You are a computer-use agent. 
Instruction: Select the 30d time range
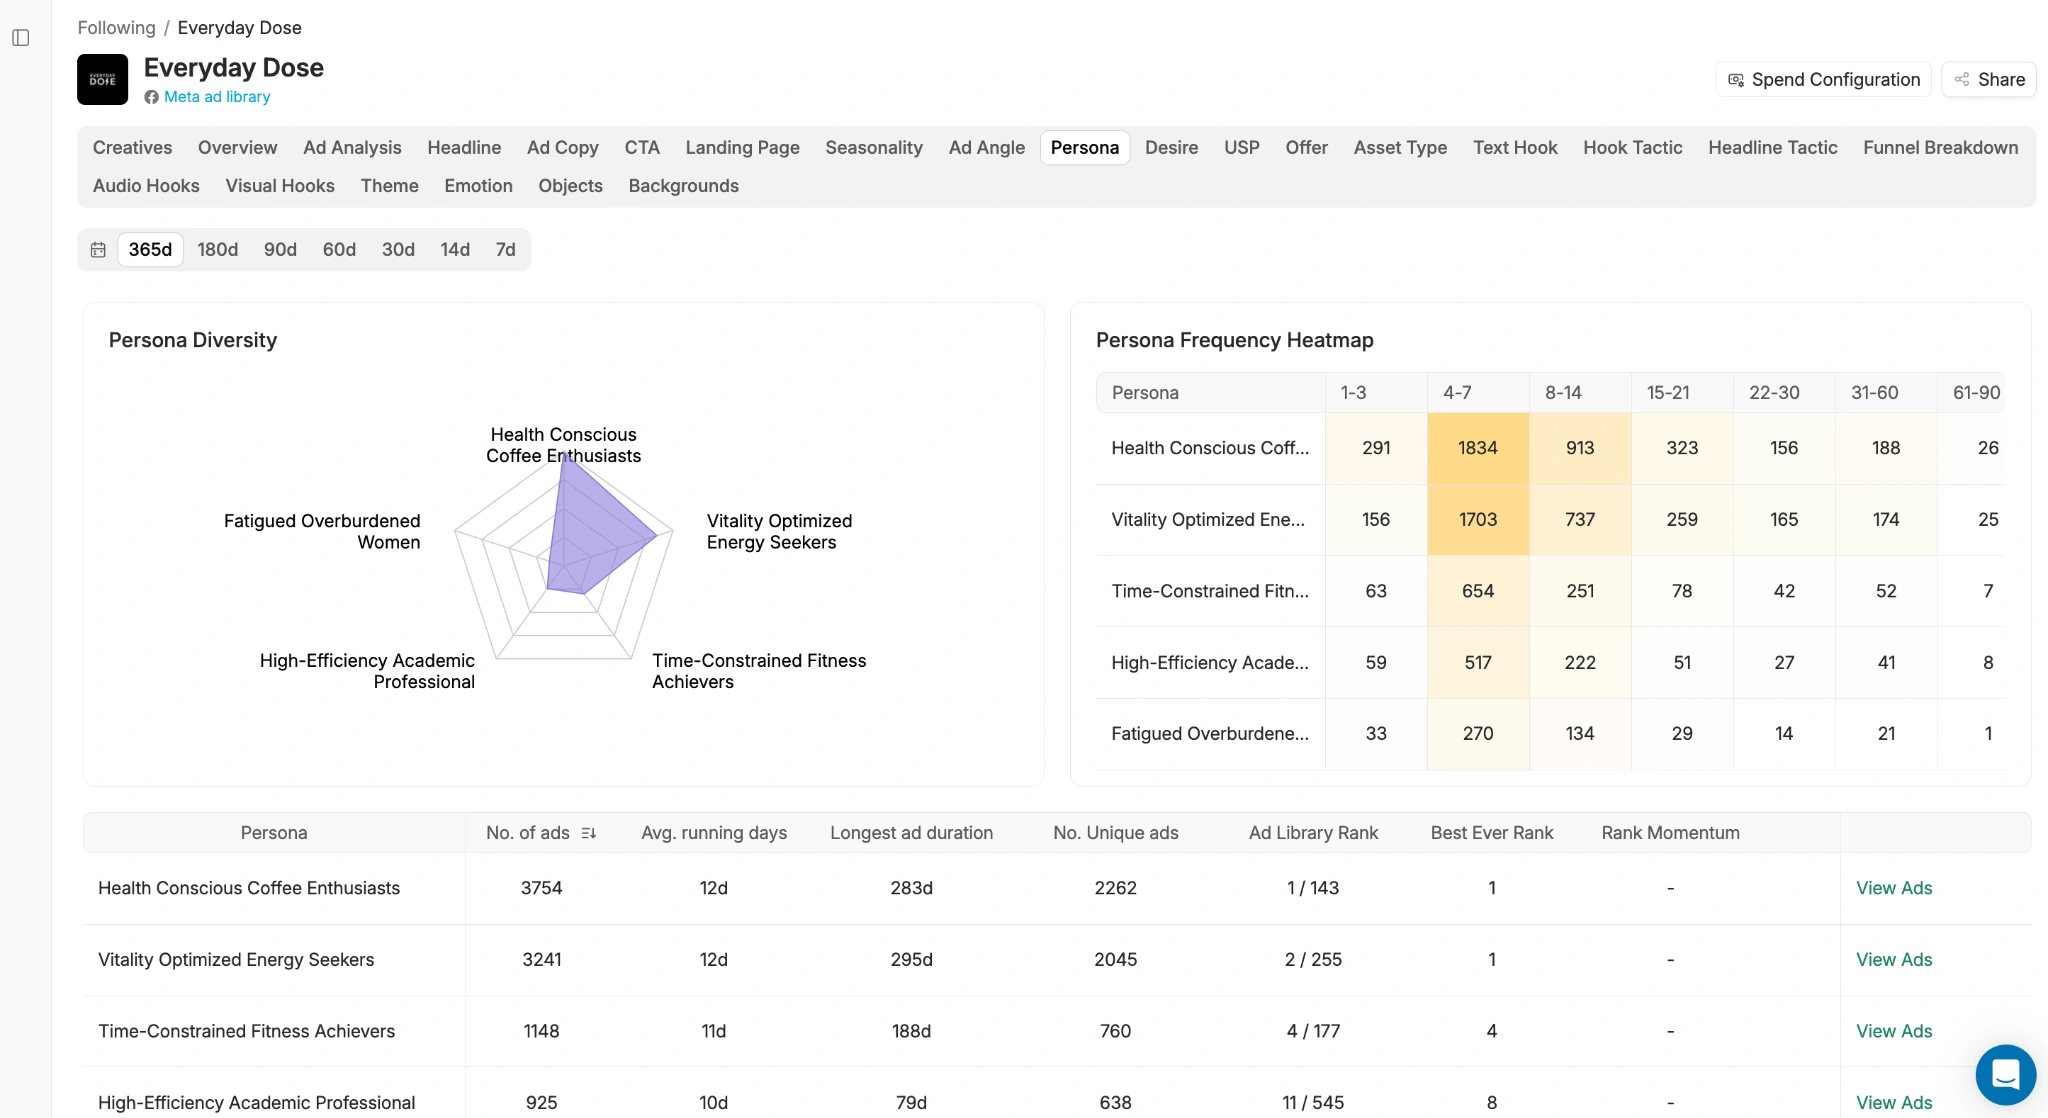(398, 250)
